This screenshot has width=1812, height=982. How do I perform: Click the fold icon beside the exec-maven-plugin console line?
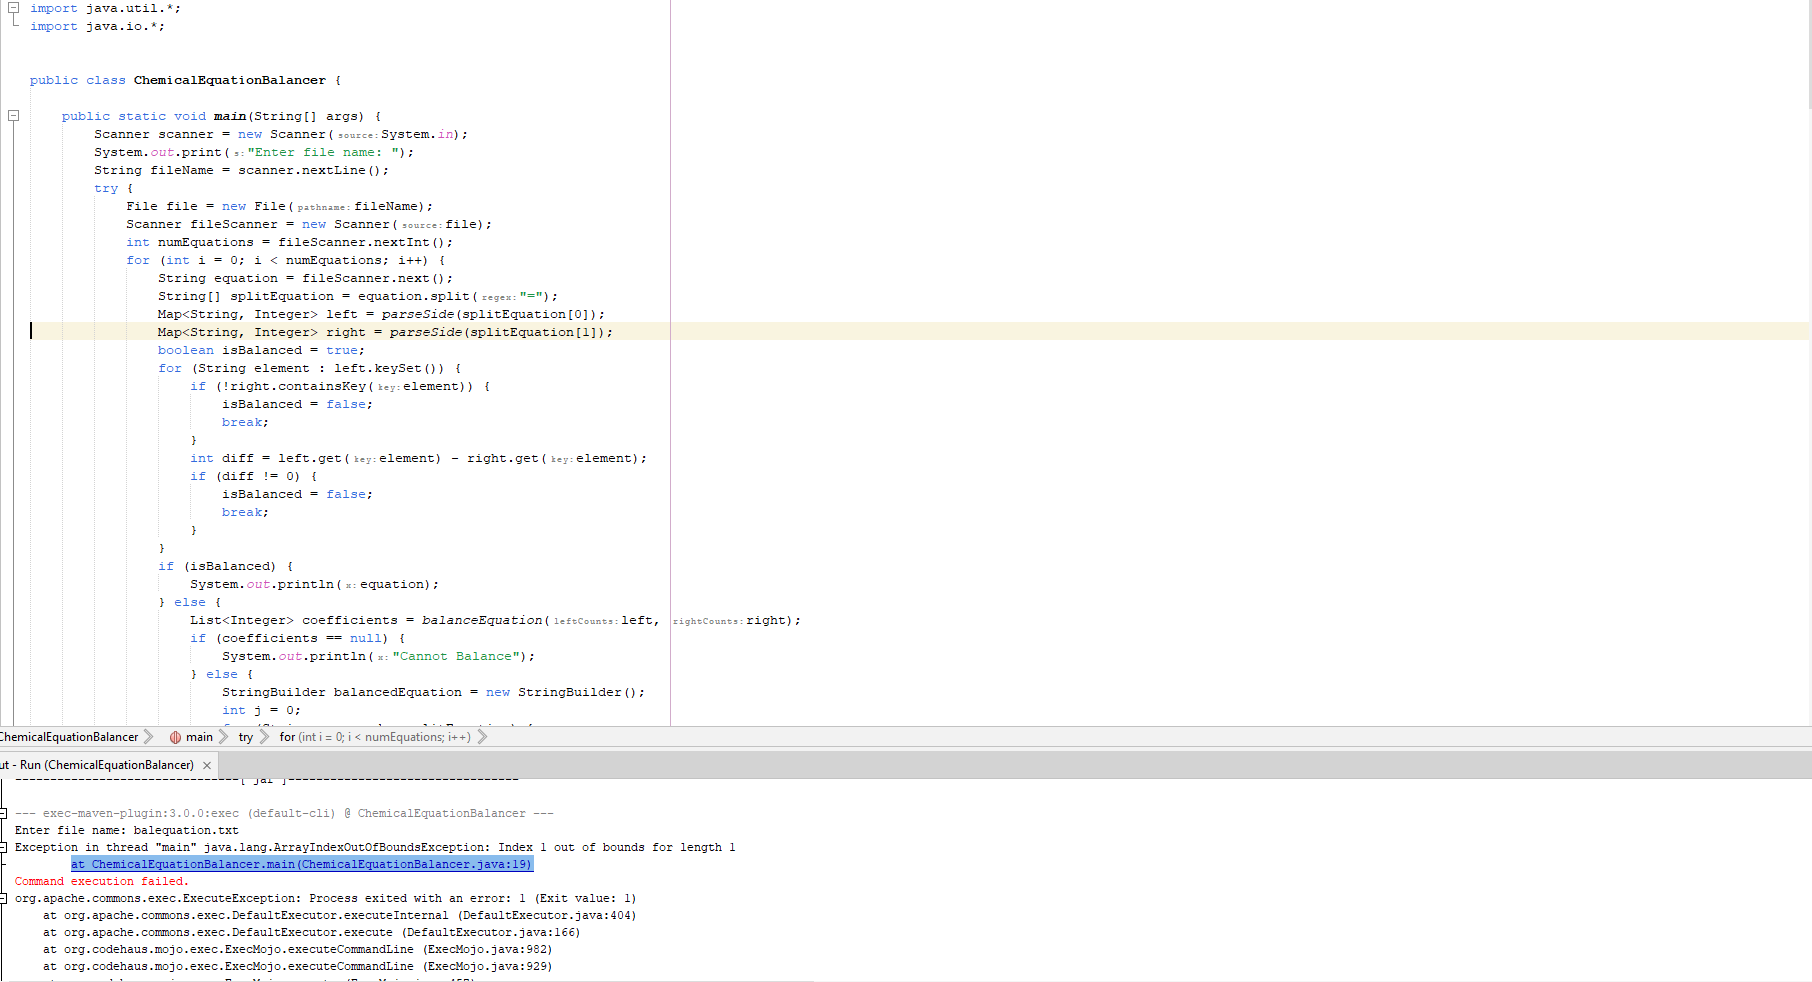[4, 813]
